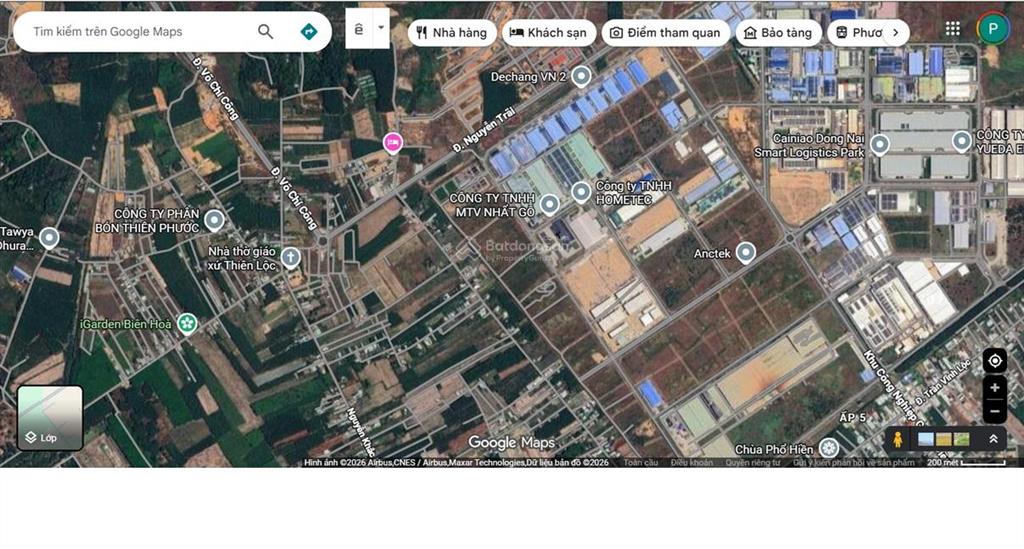Expand the imagery strip double-chevron
This screenshot has width=1024, height=549.
(993, 439)
